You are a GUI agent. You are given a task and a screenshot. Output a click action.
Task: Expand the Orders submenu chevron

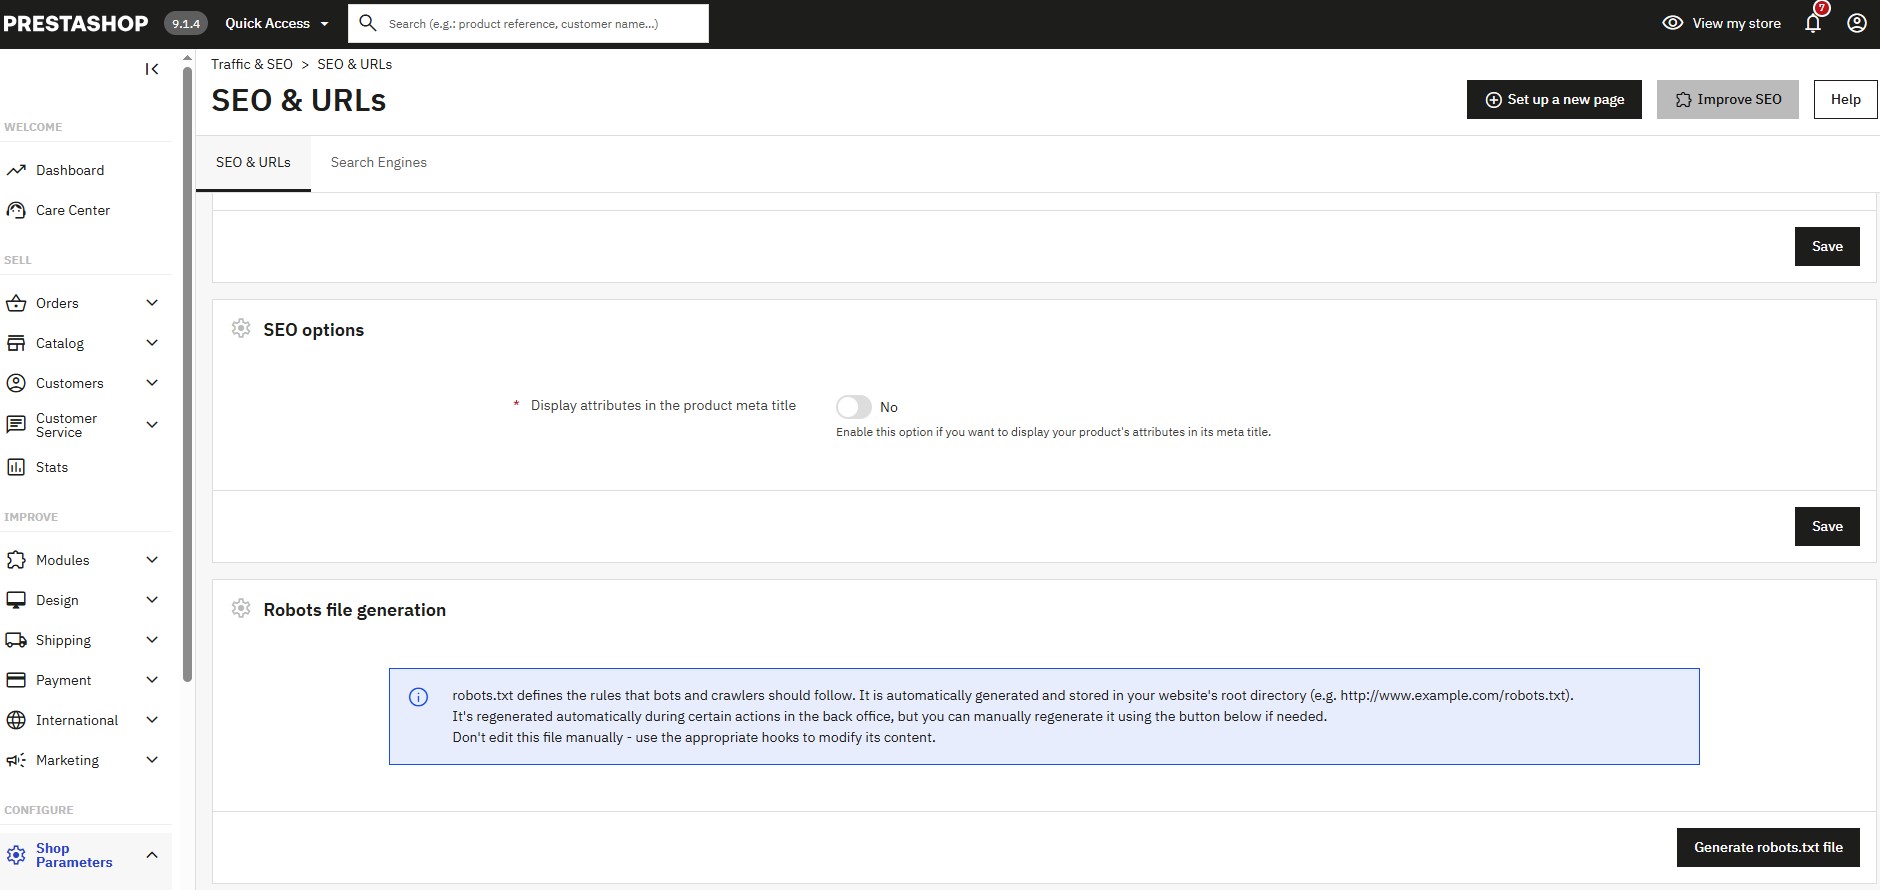click(x=152, y=303)
